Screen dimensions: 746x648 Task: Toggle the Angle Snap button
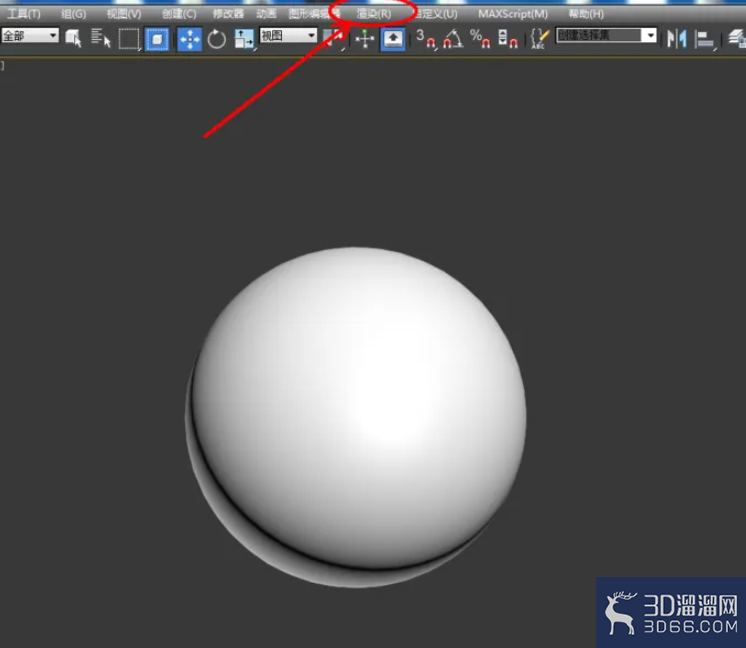[453, 39]
